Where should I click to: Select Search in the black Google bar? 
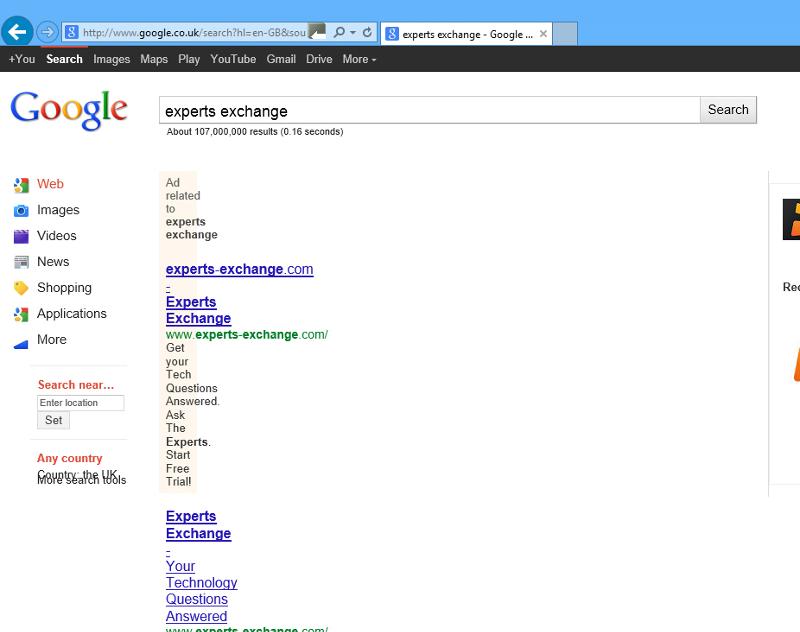tap(64, 59)
